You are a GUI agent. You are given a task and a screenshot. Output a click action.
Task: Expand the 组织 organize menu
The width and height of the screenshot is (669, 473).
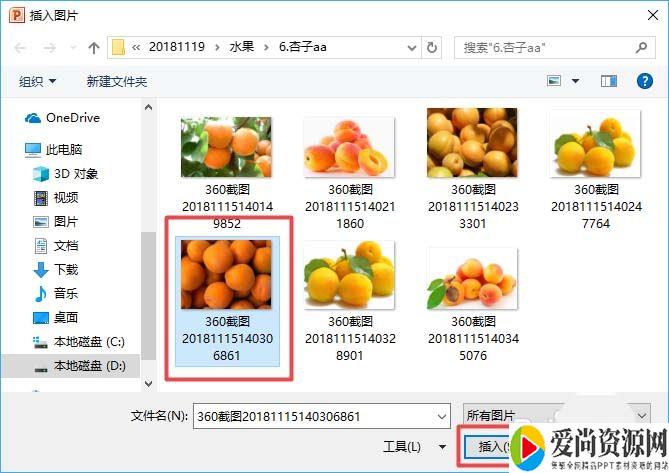pos(38,81)
